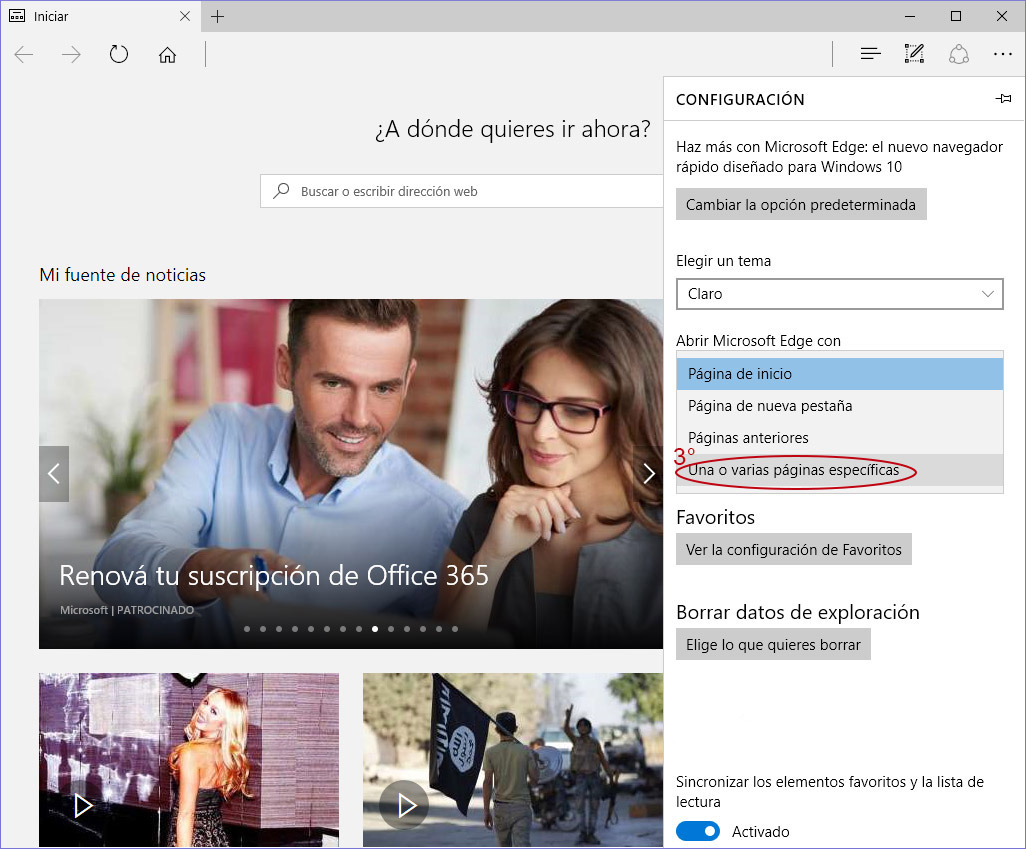Select the currently active carousel dot
This screenshot has width=1026, height=849.
pos(375,629)
